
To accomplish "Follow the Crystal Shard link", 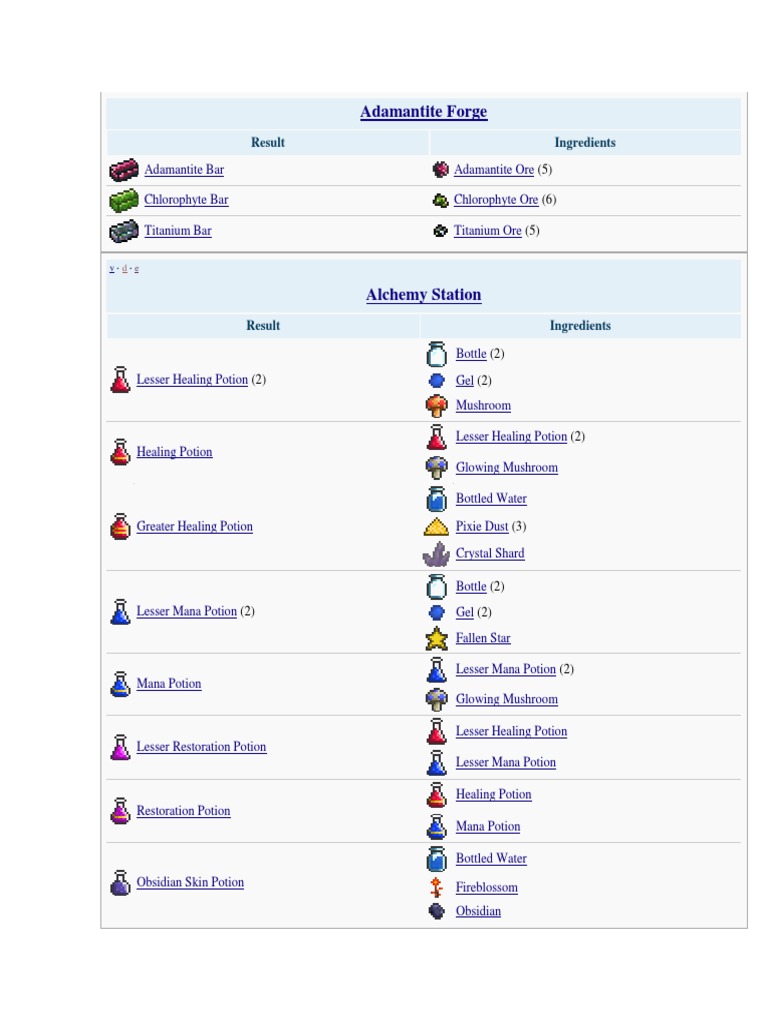I will [x=490, y=553].
